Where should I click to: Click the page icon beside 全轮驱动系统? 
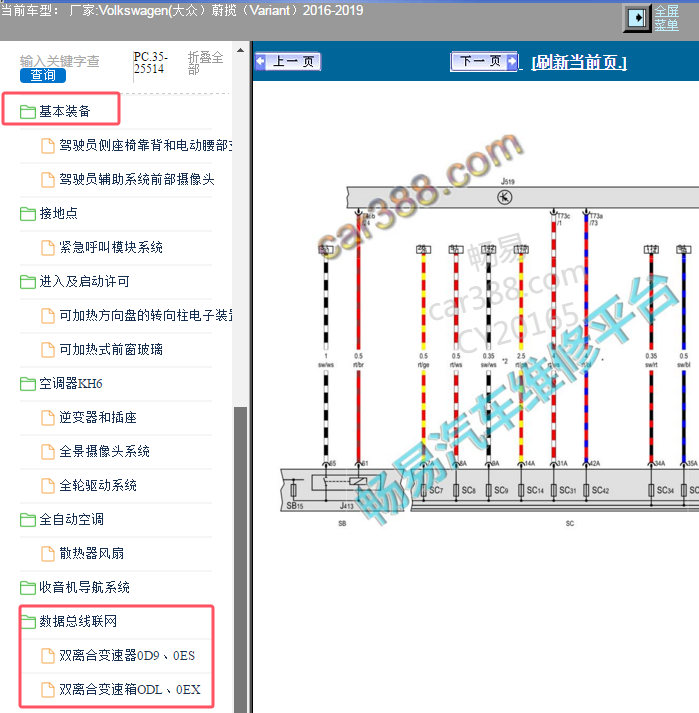coord(48,486)
